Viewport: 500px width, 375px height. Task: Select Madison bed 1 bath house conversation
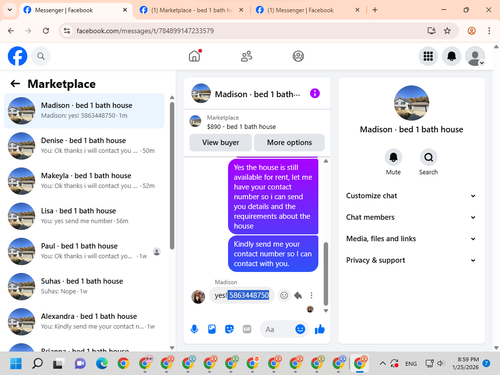84,111
